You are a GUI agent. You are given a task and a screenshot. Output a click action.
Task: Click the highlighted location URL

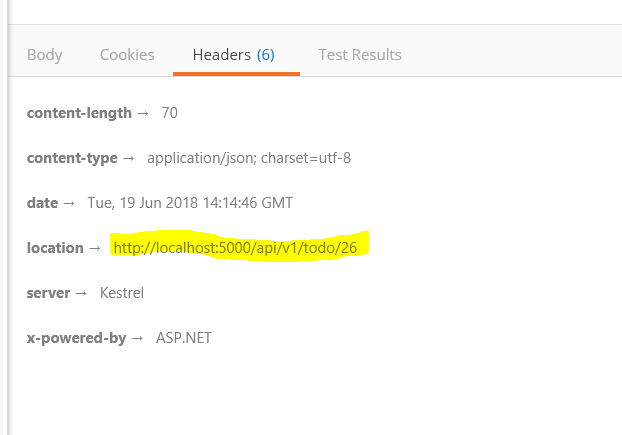click(x=235, y=248)
